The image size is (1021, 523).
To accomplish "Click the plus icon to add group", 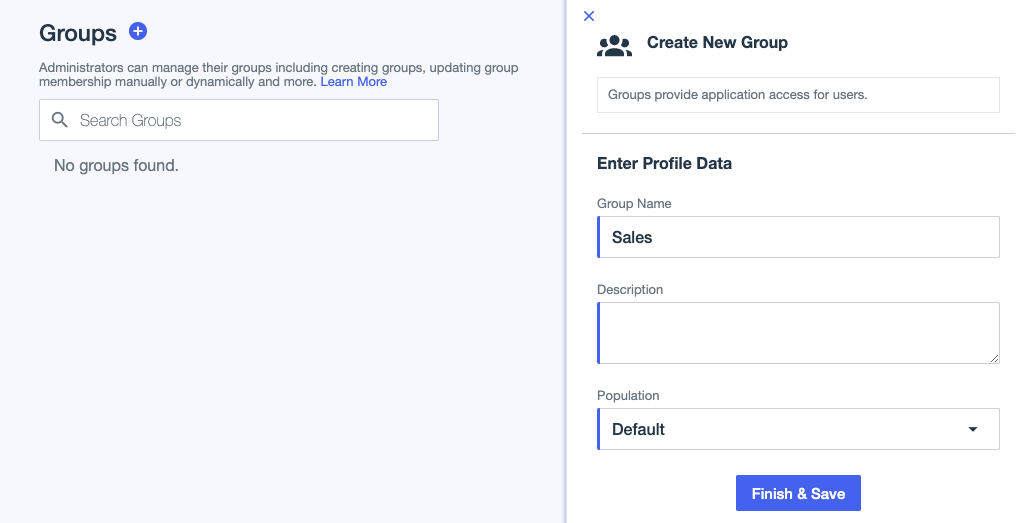I will coord(138,31).
